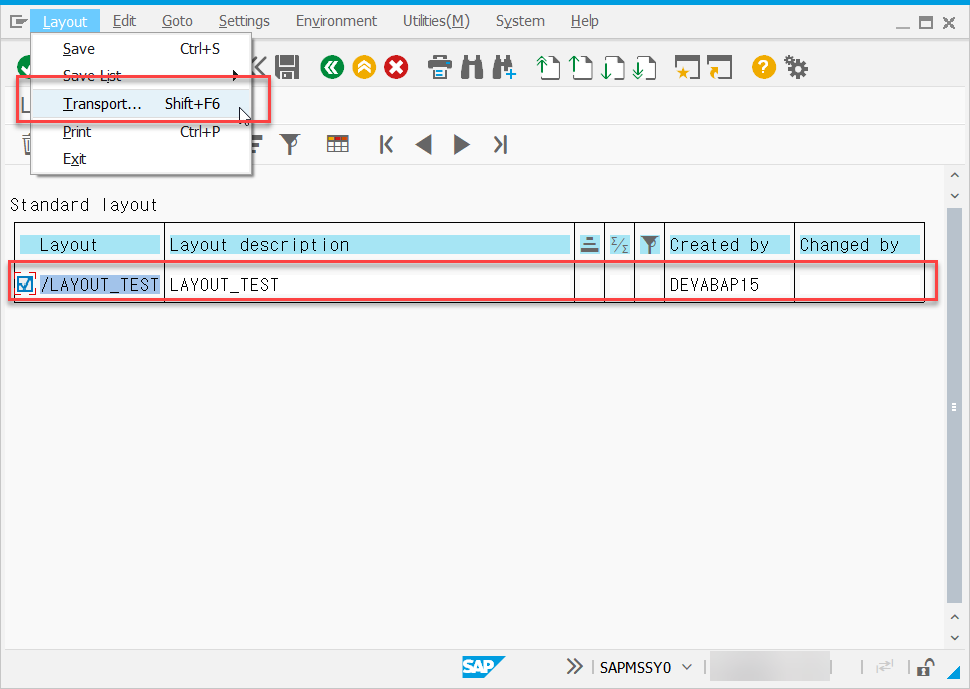Choose Exit in the Layout menu
970x689 pixels.
(141, 159)
